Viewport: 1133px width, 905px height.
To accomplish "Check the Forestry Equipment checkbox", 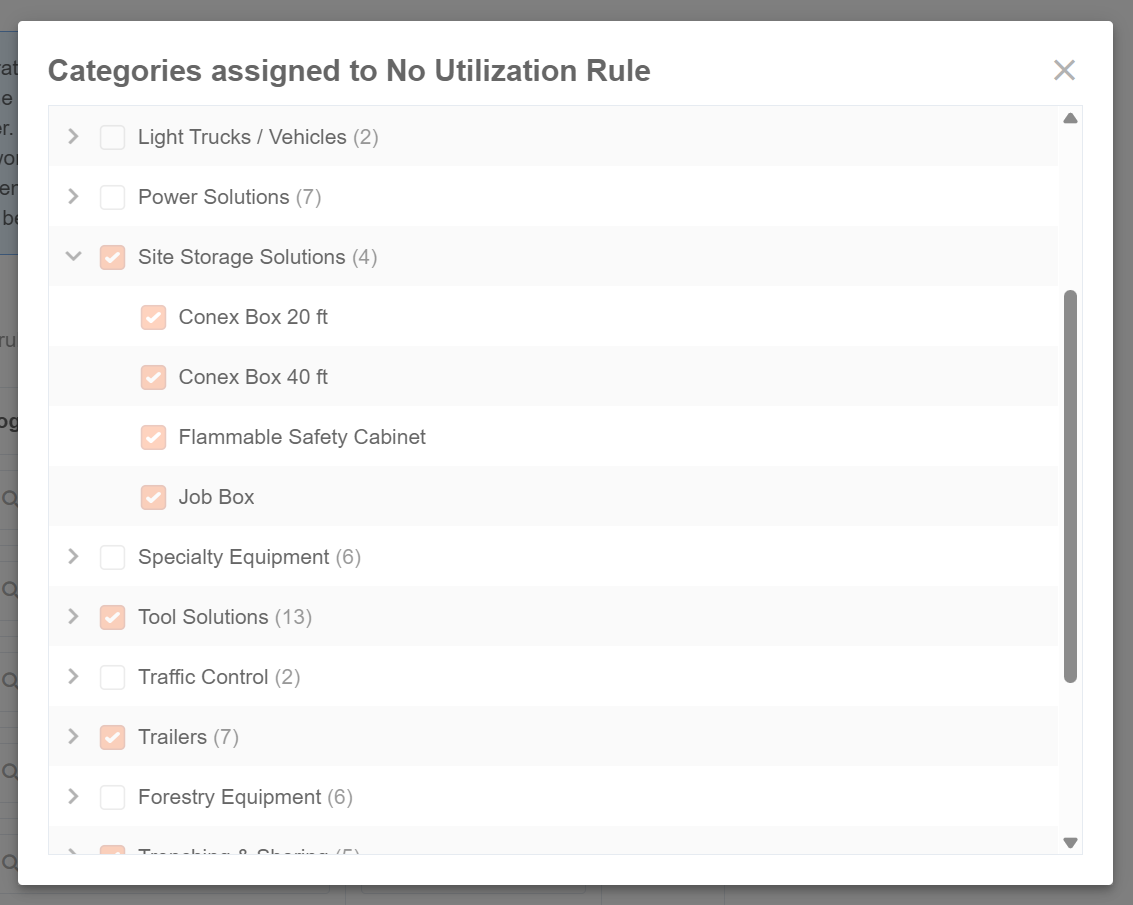I will [x=113, y=797].
